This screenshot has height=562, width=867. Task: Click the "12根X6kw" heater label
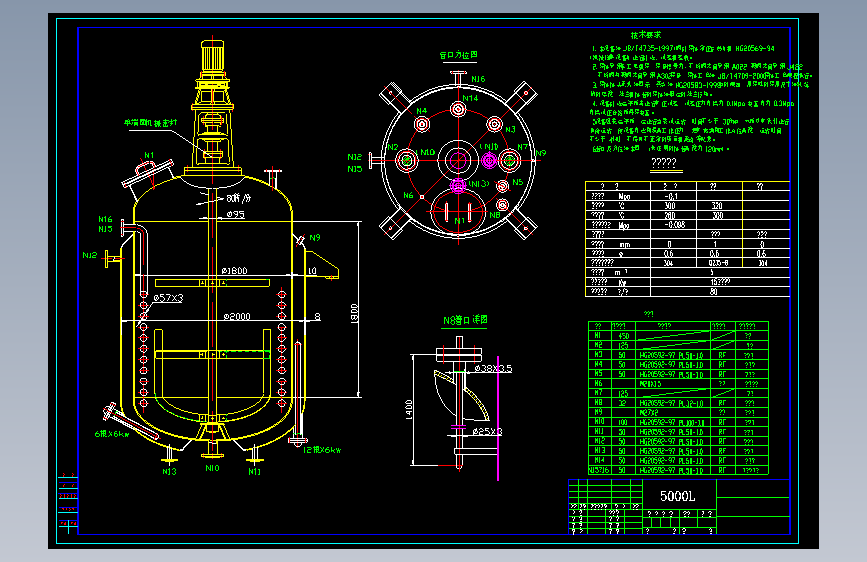coord(322,450)
